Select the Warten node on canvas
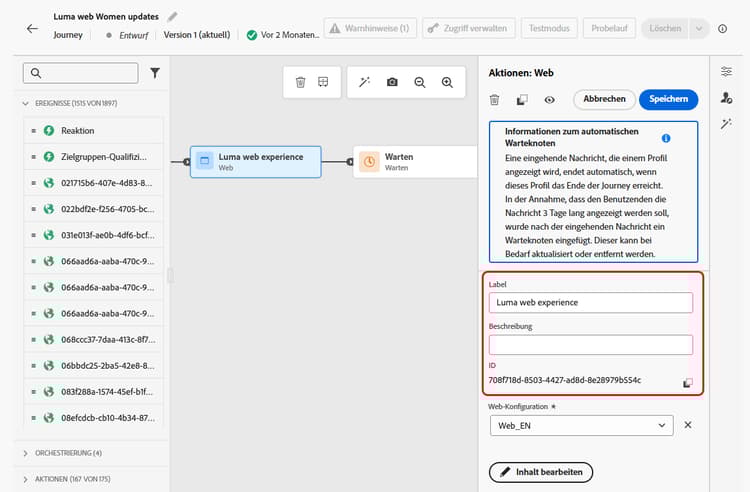Screen dimensions: 750x492 pos(415,162)
